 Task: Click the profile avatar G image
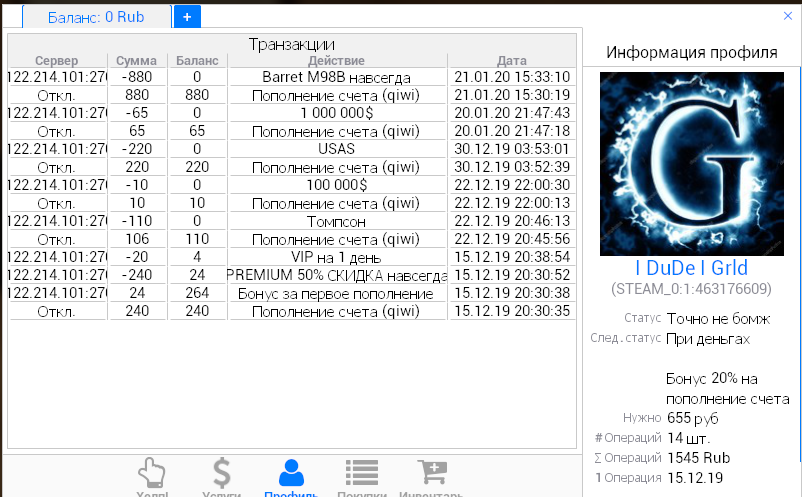(x=691, y=164)
